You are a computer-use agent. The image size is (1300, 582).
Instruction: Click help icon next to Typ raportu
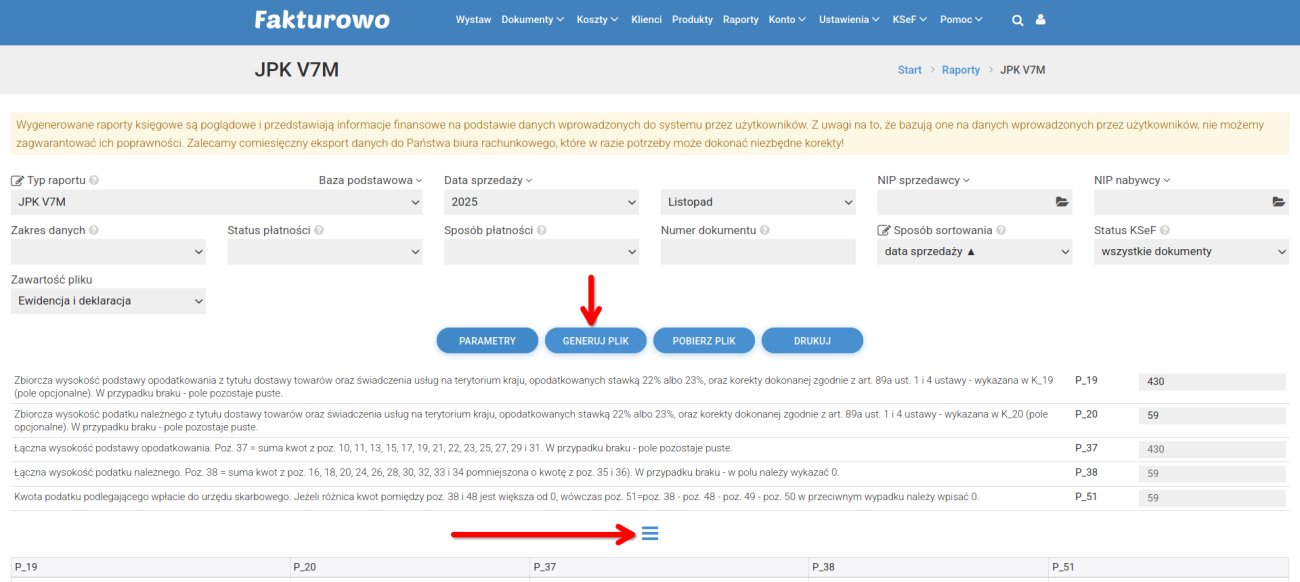[x=94, y=181]
